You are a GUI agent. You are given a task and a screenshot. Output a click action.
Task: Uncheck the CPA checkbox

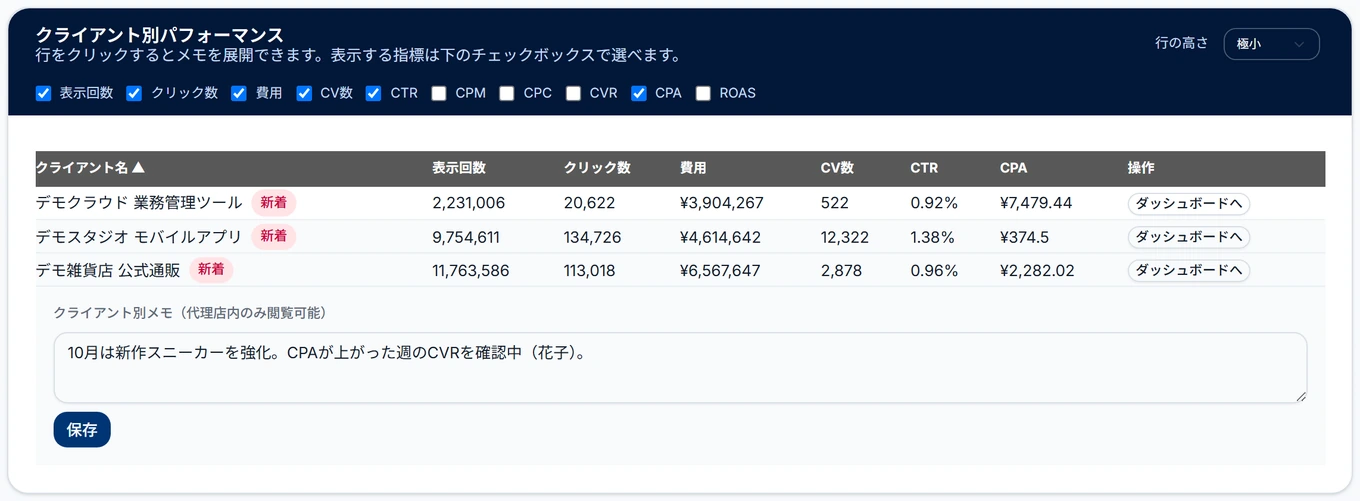pos(639,93)
